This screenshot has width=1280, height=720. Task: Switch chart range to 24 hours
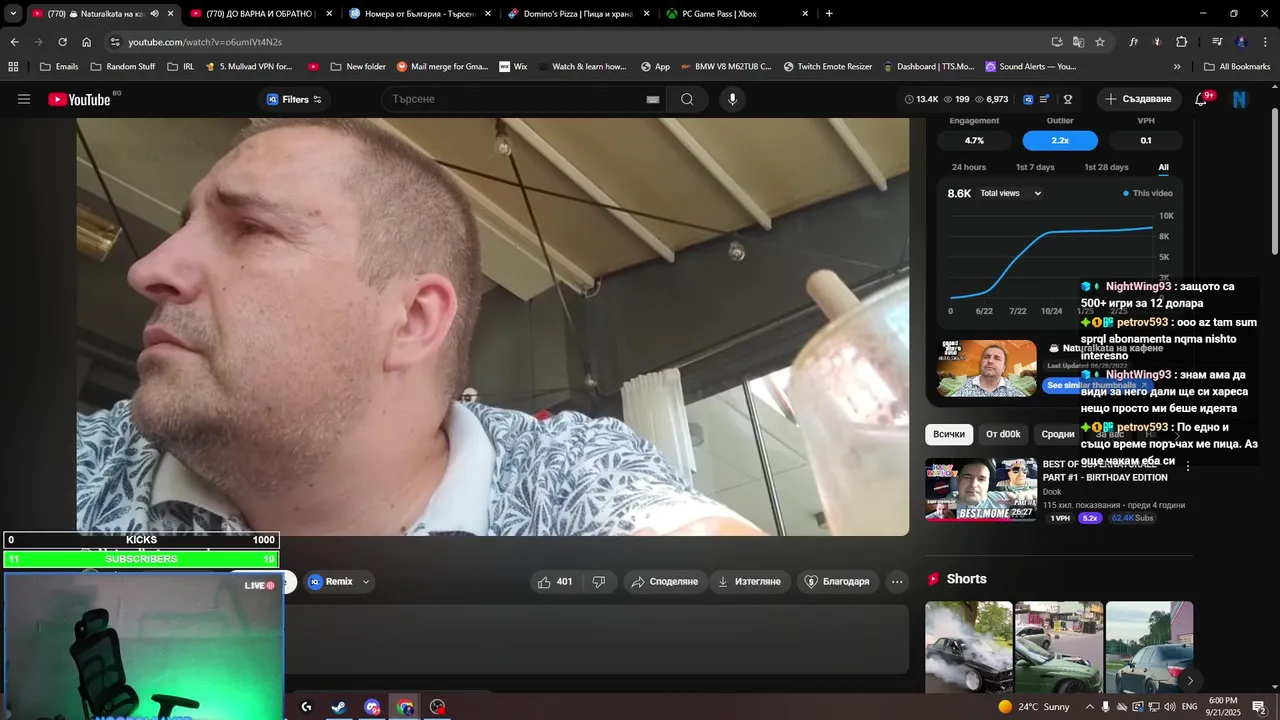tap(969, 167)
